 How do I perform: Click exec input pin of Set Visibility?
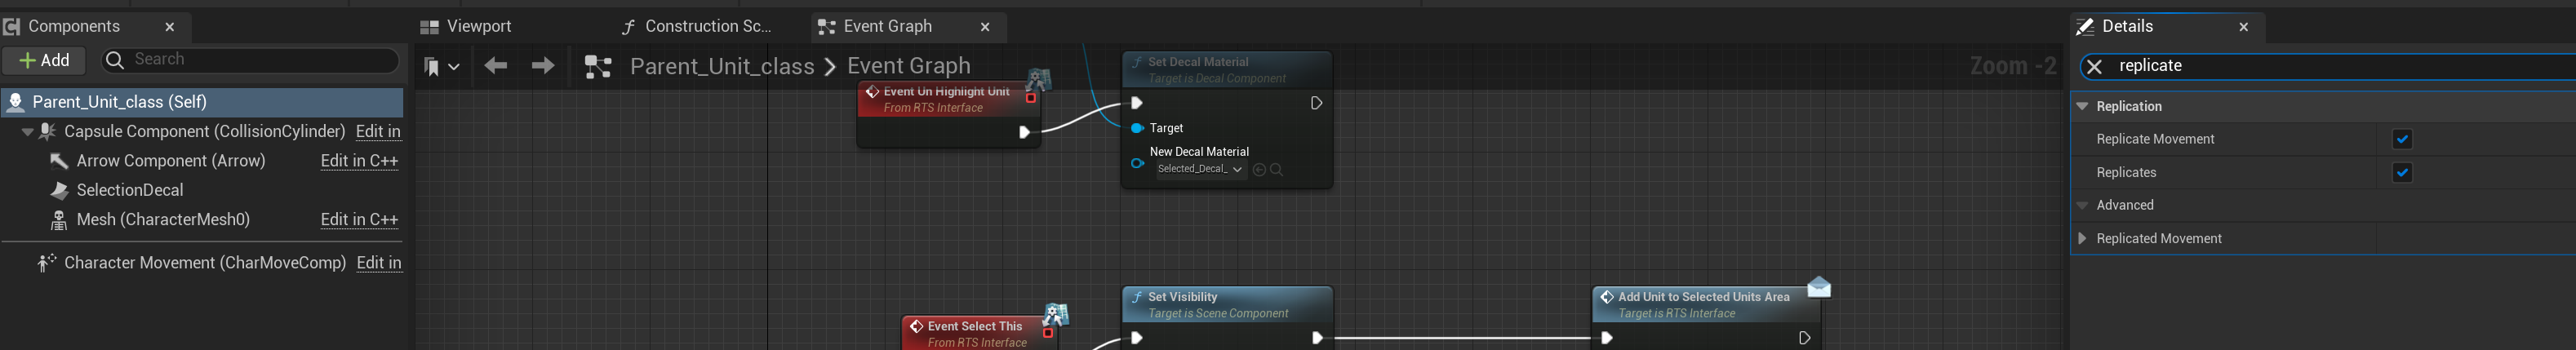click(x=1137, y=338)
